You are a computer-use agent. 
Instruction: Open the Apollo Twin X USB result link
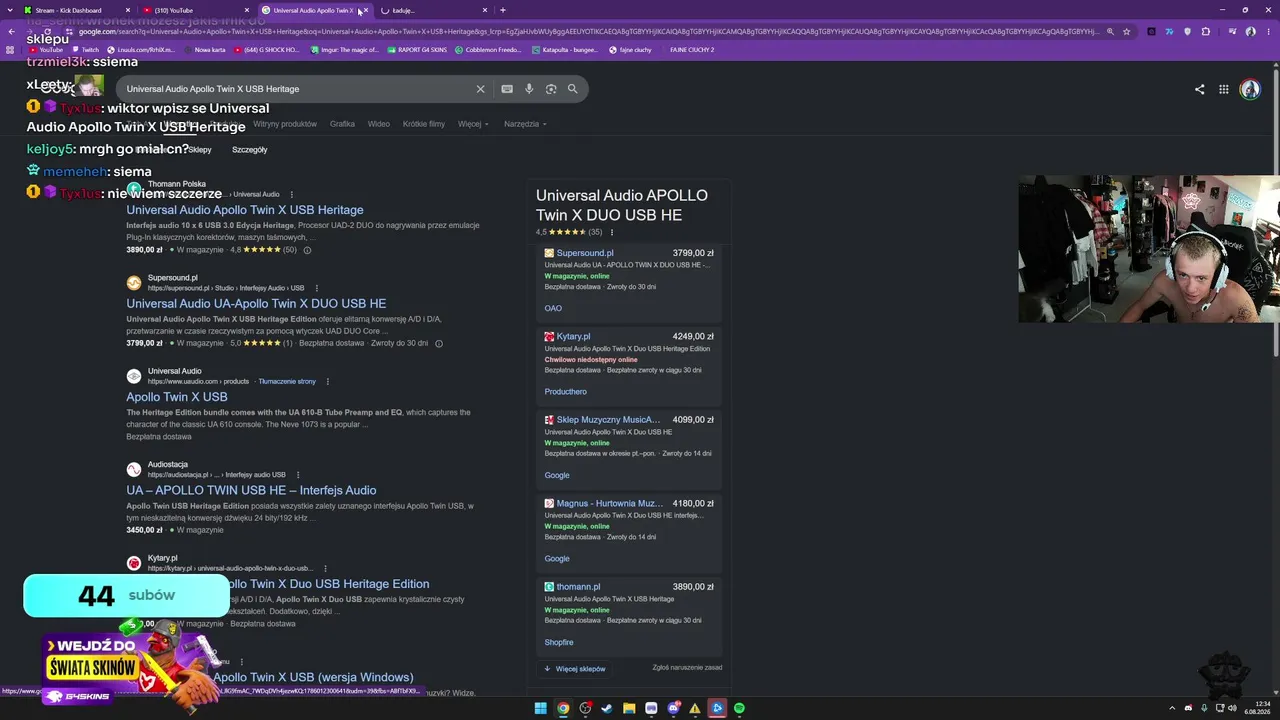coord(177,397)
